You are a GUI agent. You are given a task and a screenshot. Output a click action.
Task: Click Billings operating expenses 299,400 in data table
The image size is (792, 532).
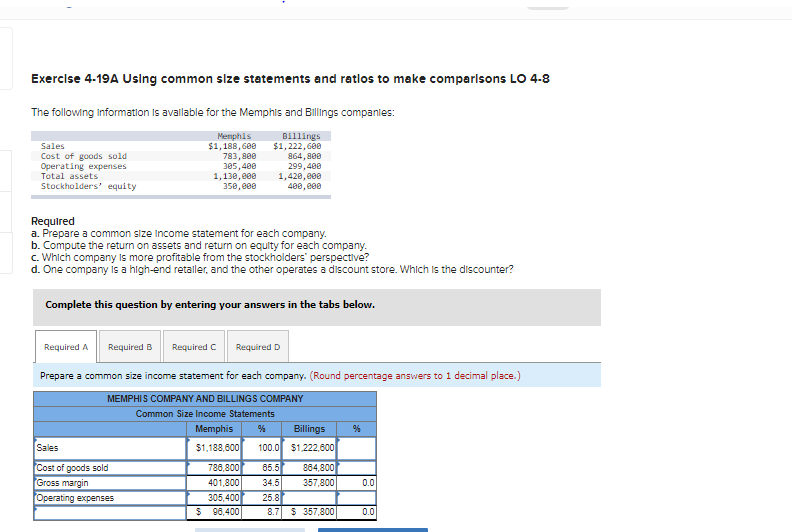304,166
